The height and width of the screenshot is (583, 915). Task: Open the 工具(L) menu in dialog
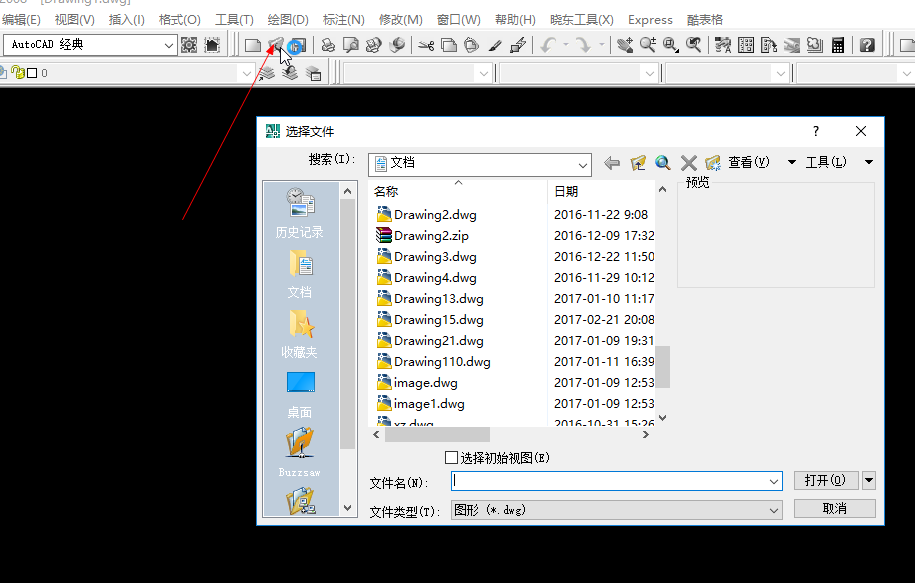(826, 162)
